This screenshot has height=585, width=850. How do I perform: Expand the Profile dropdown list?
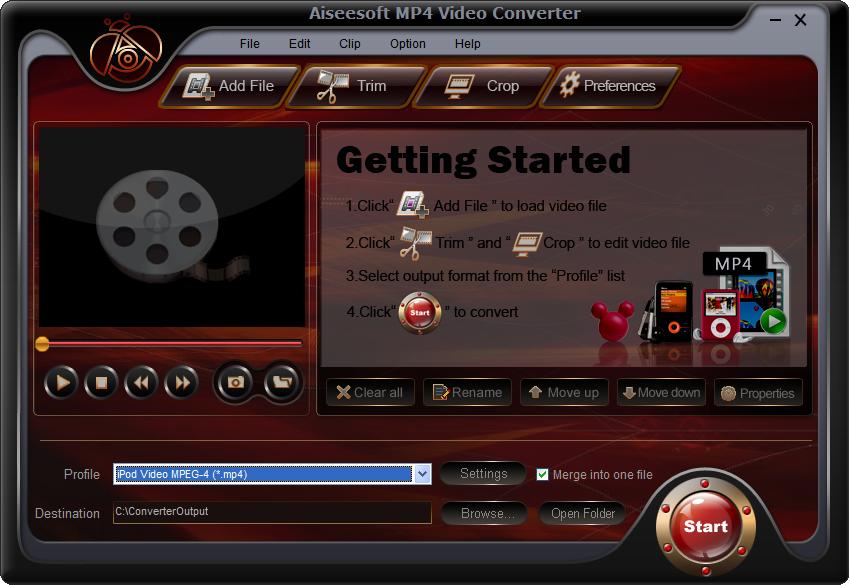point(422,474)
